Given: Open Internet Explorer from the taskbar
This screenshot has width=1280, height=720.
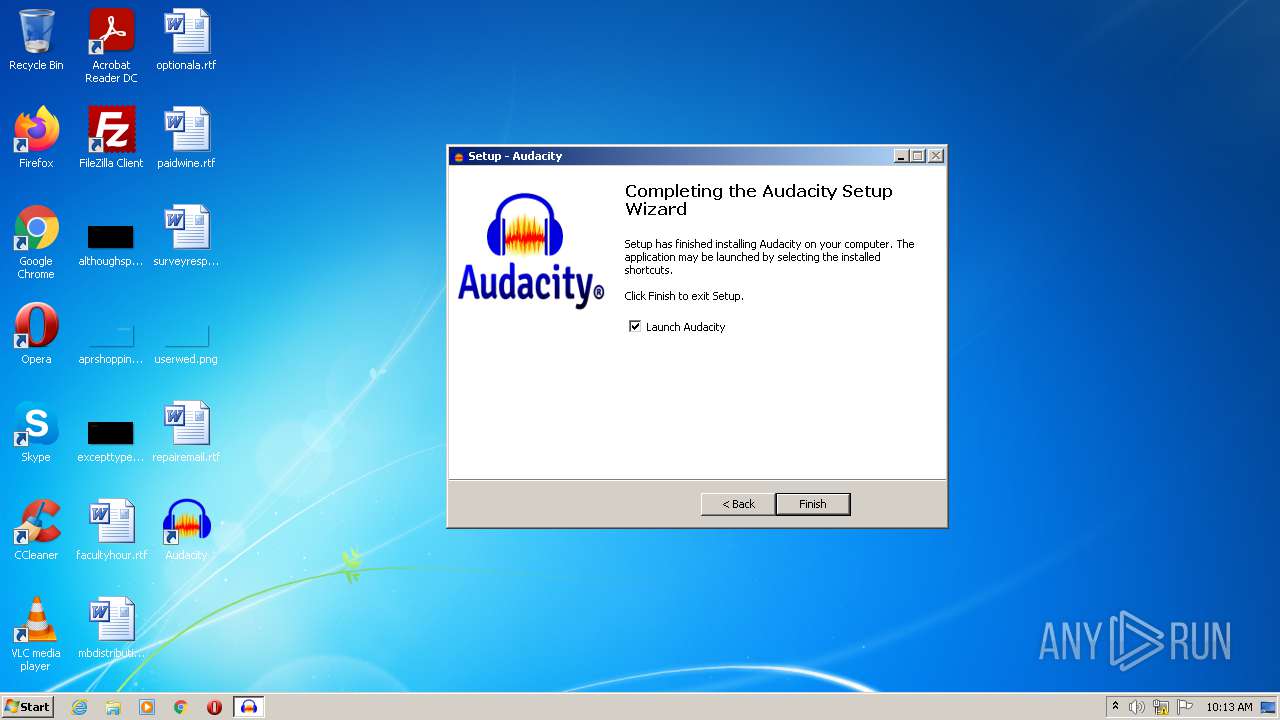Looking at the screenshot, I should pyautogui.click(x=79, y=707).
